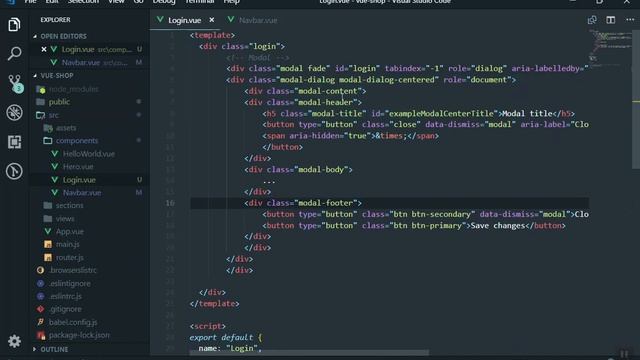Image resolution: width=640 pixels, height=360 pixels.
Task: Open .eslintignore file
Action: tap(69, 283)
